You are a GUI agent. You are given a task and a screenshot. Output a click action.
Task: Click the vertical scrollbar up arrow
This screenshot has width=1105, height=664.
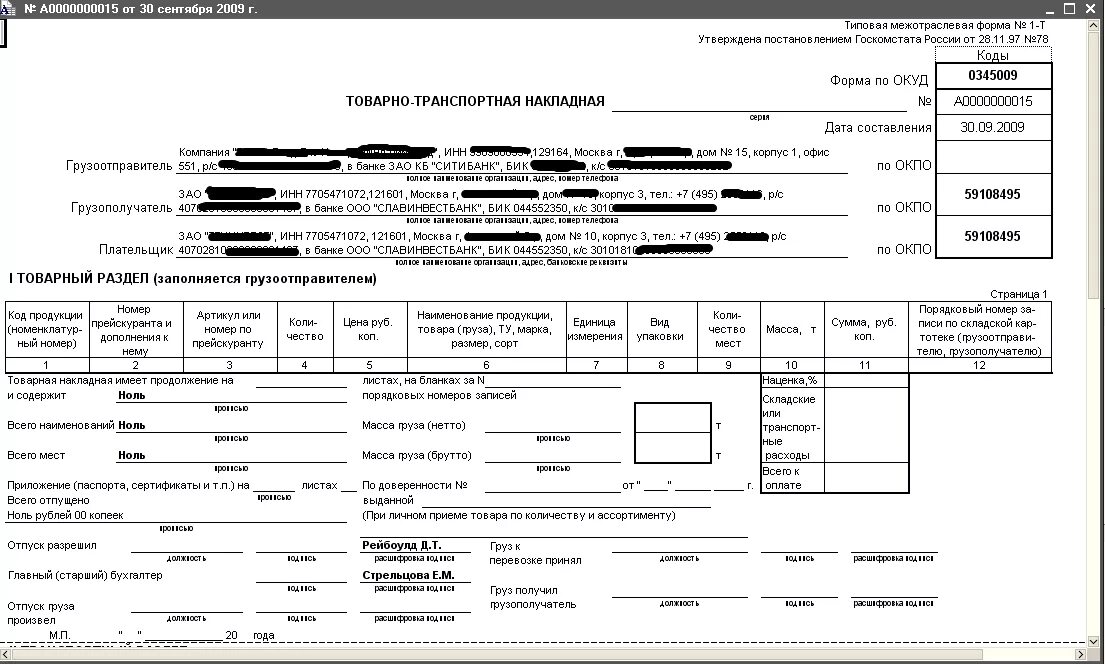click(x=1093, y=26)
